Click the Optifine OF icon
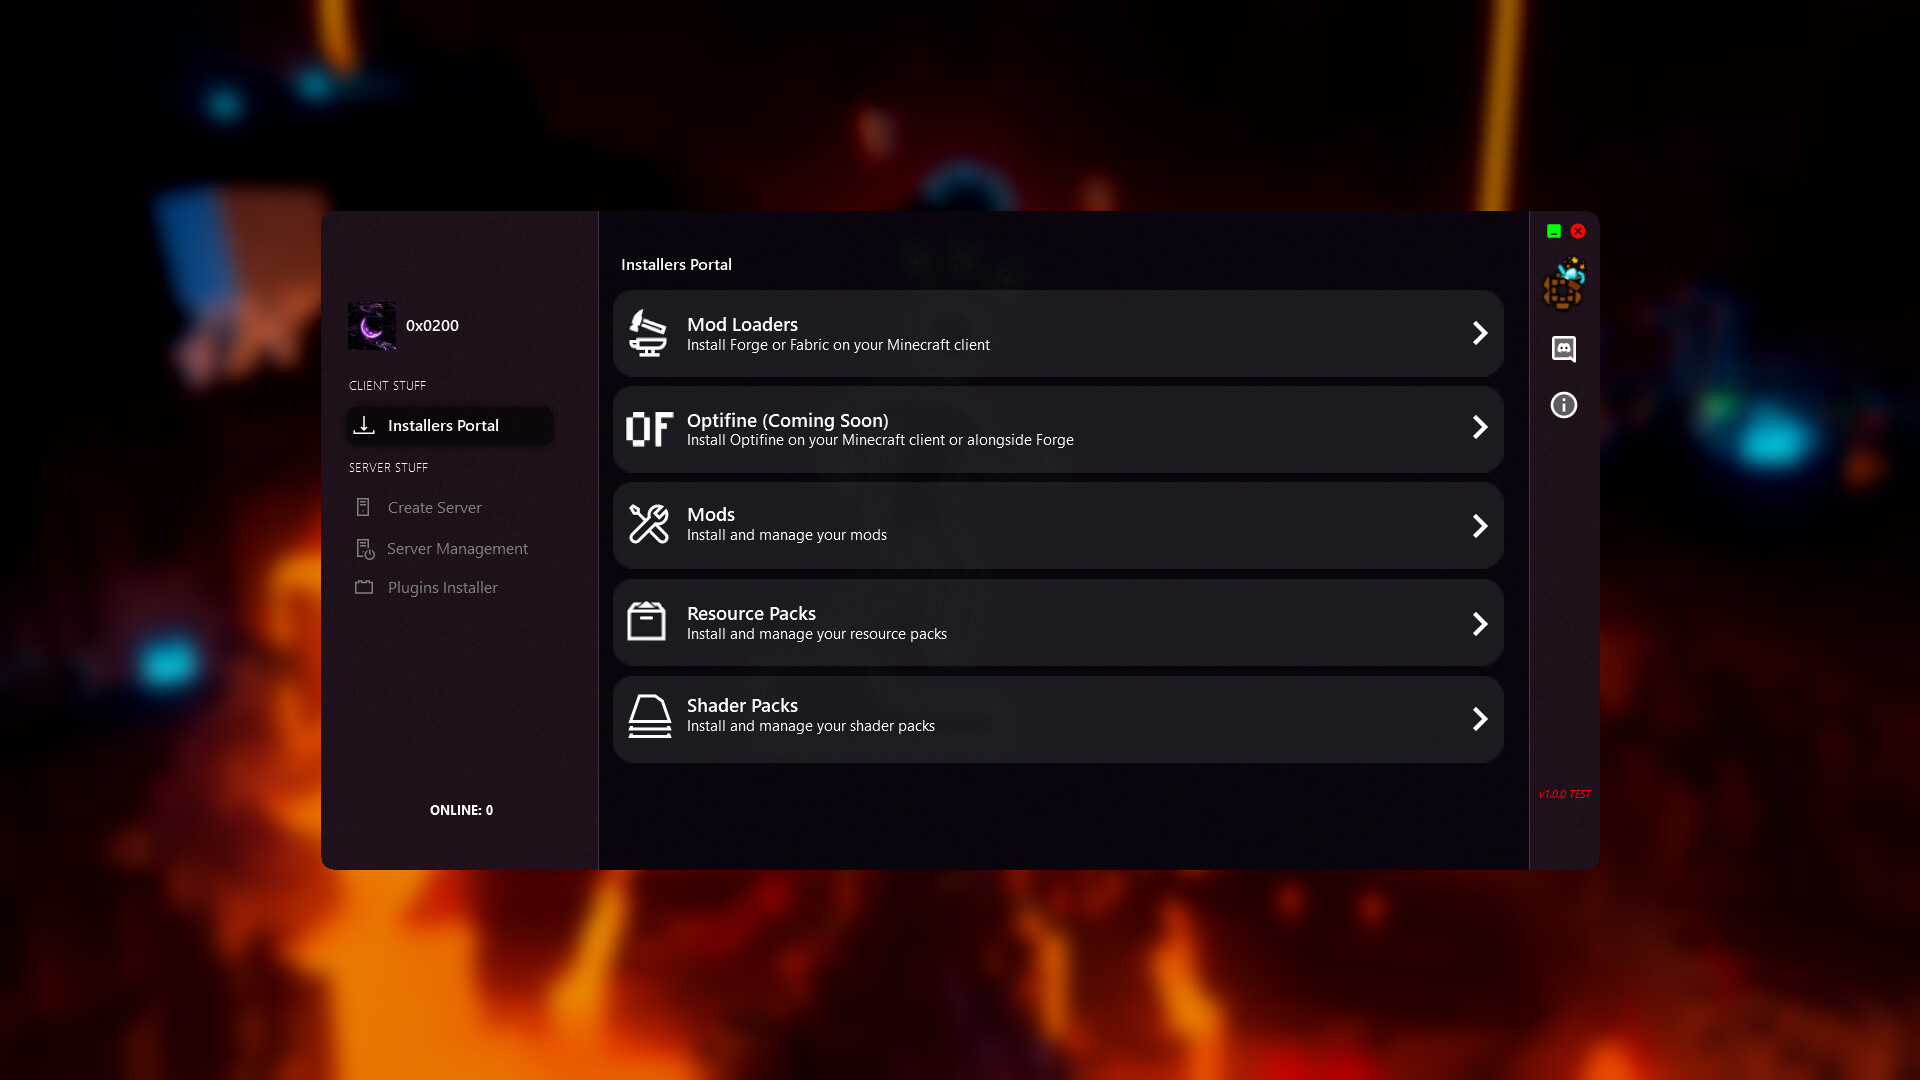Screen dimensions: 1920x1080 point(648,429)
